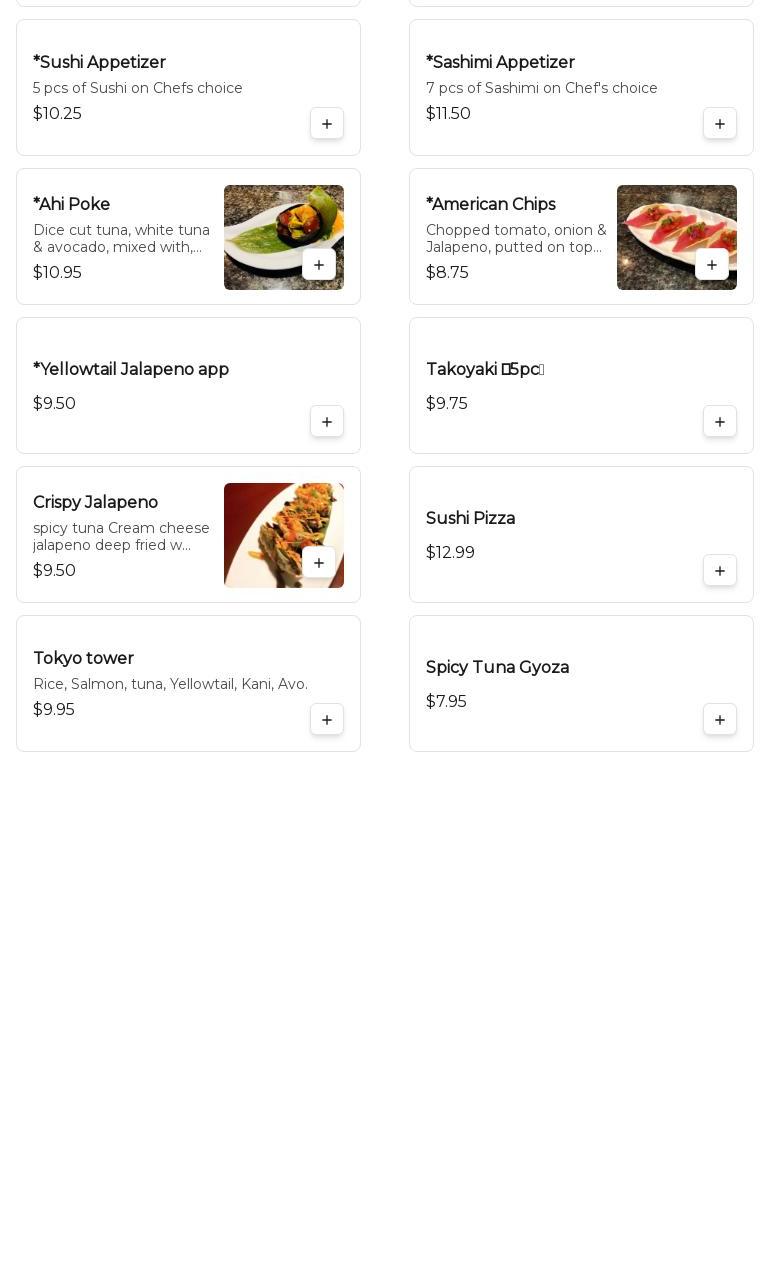Open the Sushi Appetizer item title
The height and width of the screenshot is (1288, 770).
(99, 62)
